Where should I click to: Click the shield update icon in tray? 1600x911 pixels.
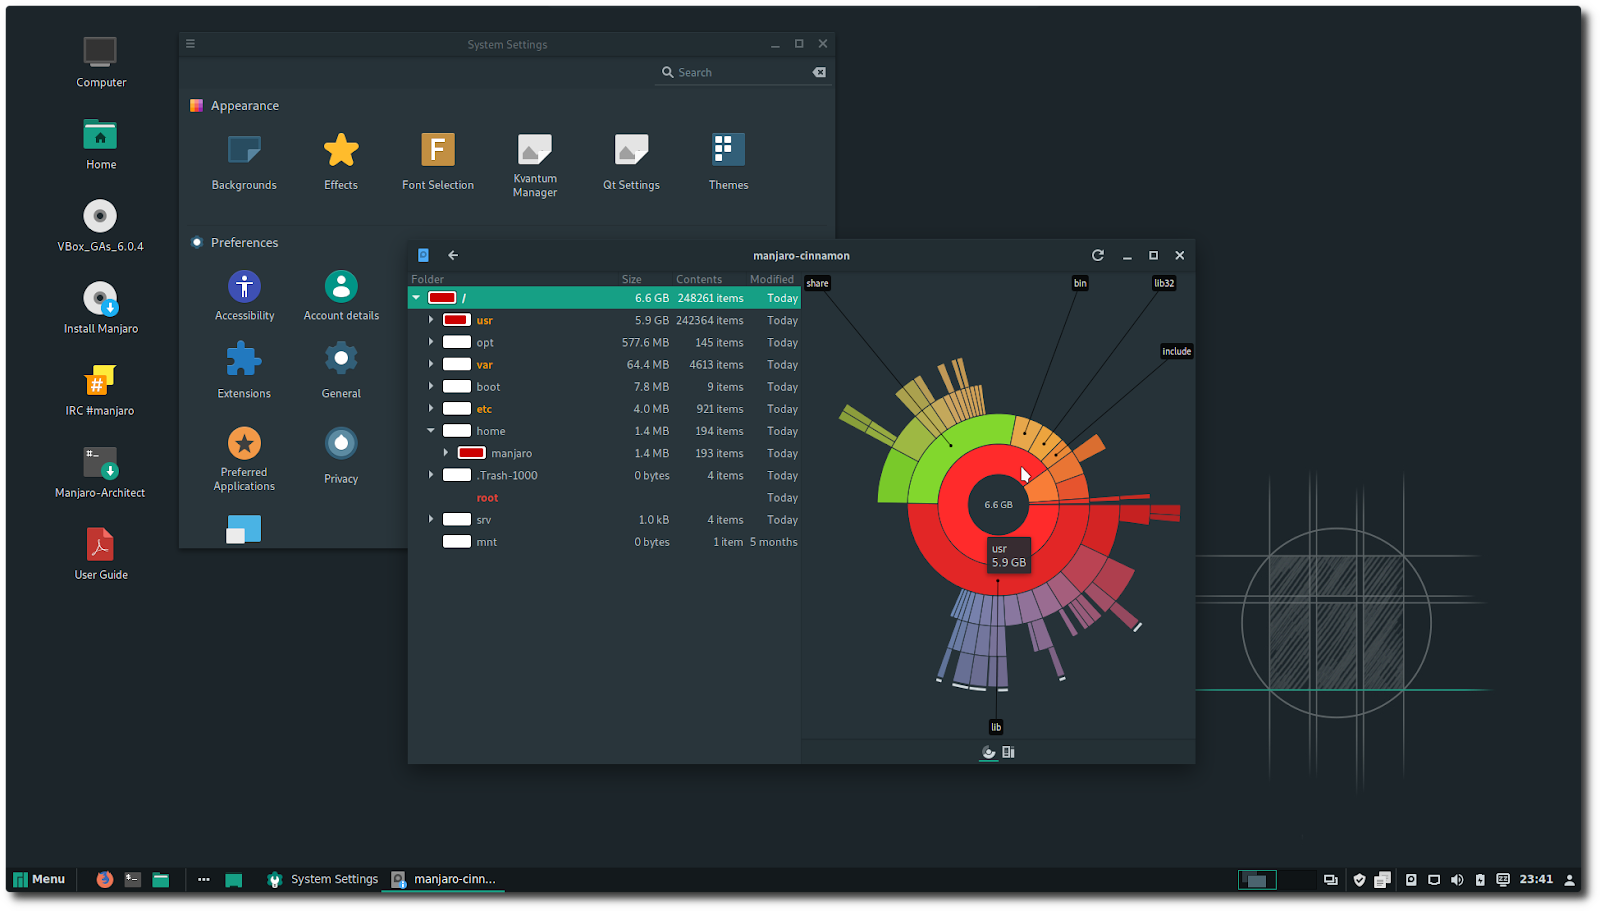click(1359, 880)
